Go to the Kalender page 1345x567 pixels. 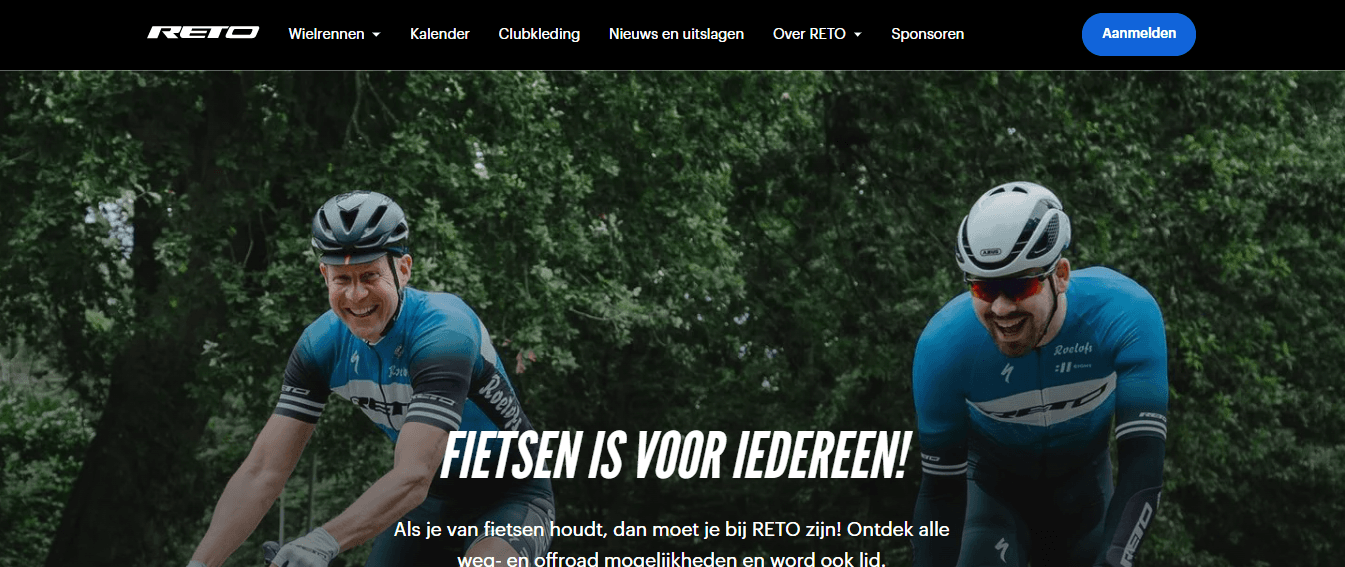pyautogui.click(x=440, y=34)
